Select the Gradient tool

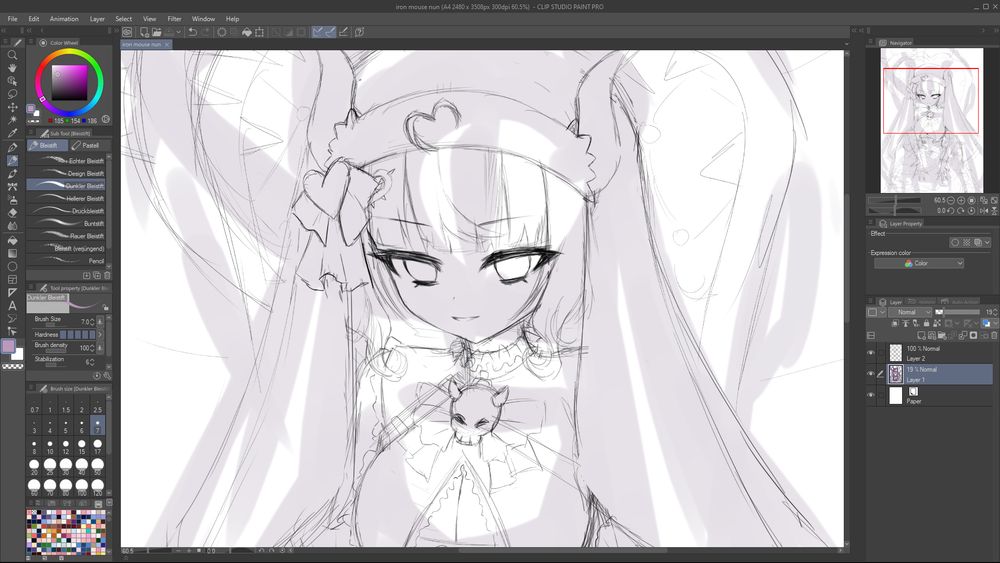[x=12, y=254]
